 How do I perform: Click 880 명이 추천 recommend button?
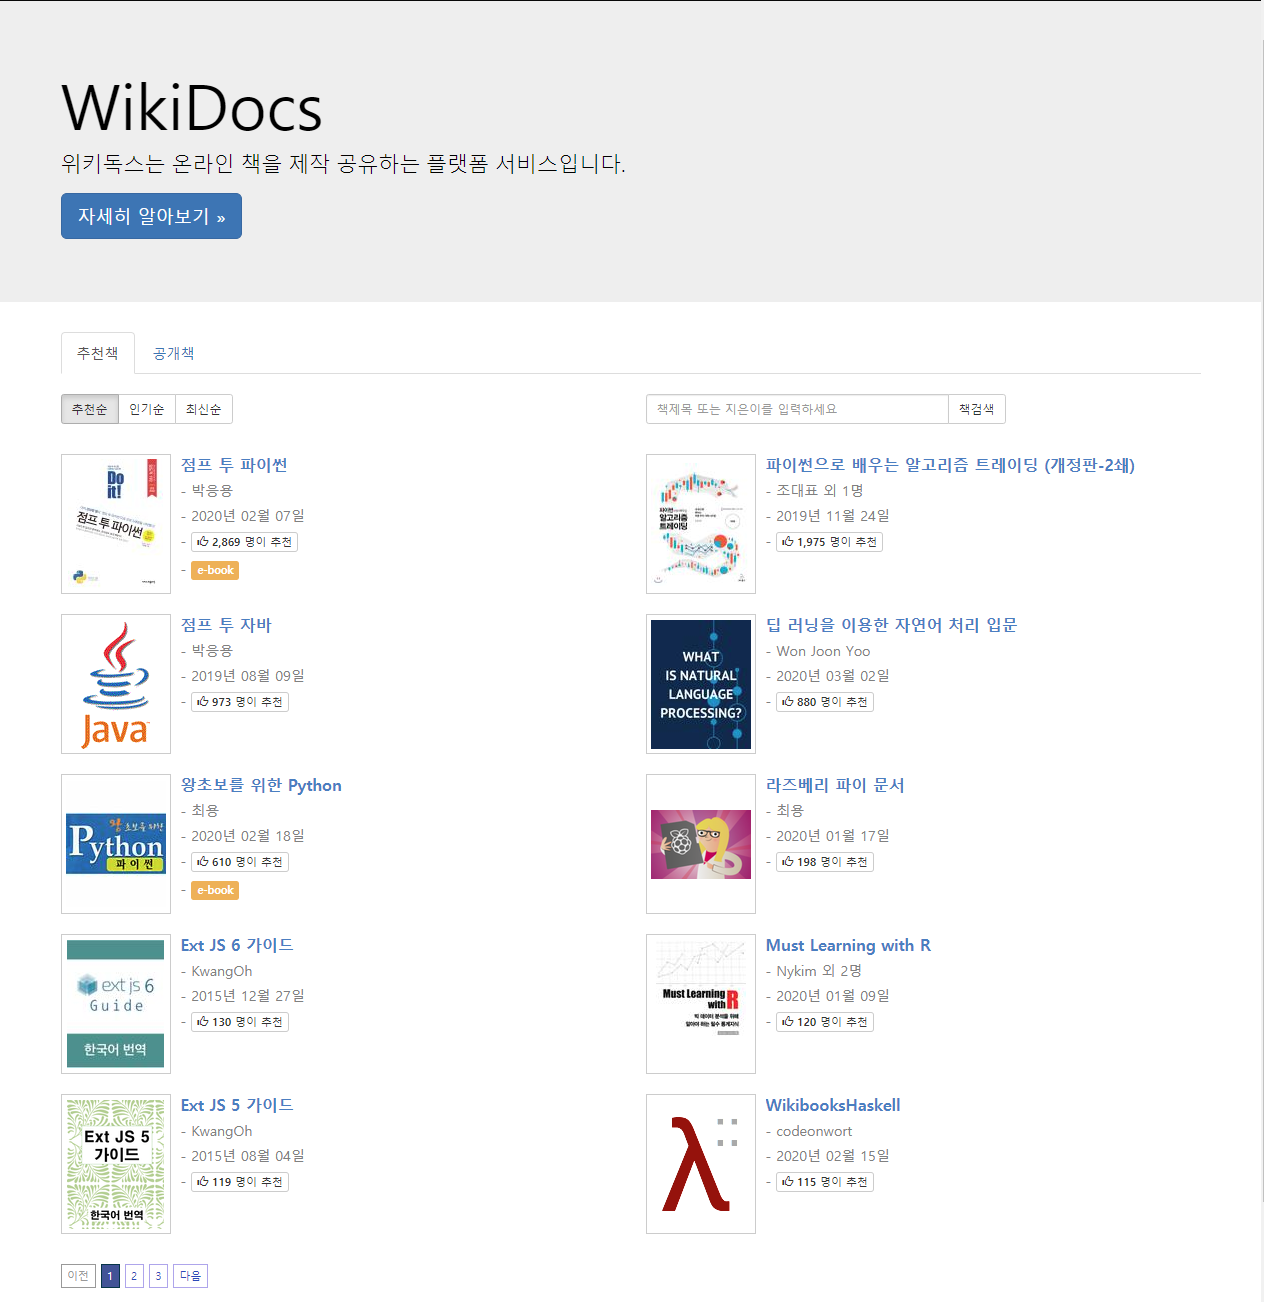(825, 702)
